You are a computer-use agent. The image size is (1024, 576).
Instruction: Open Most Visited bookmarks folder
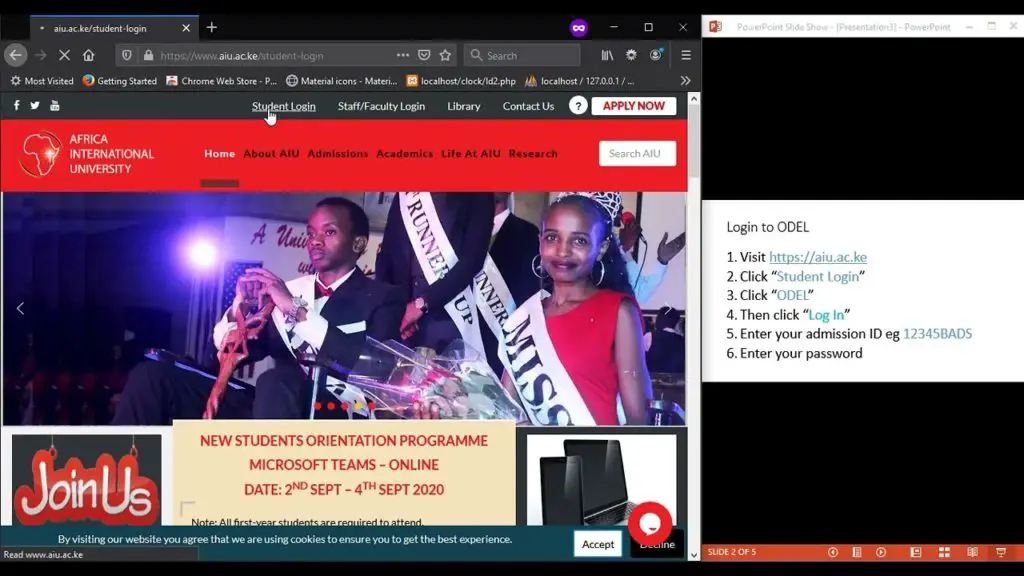(x=42, y=81)
